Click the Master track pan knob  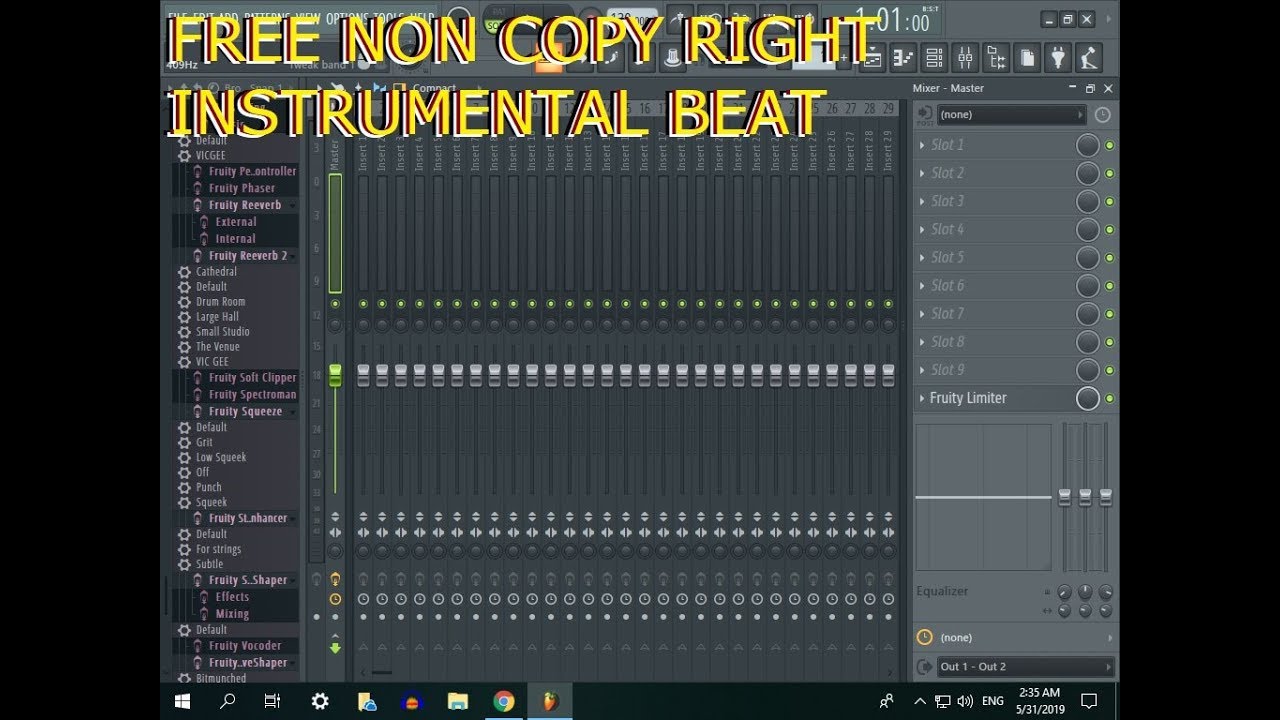coord(335,325)
